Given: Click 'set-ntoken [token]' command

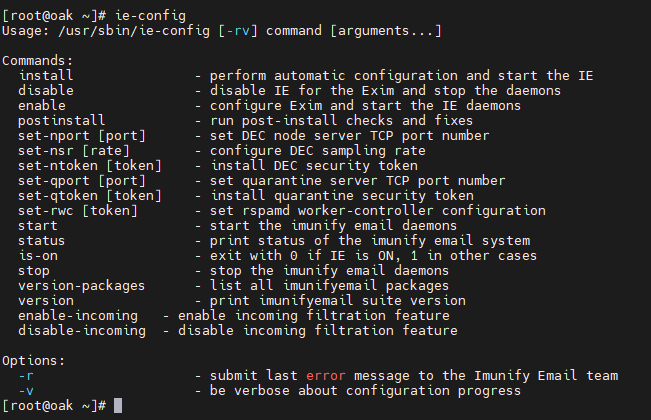Looking at the screenshot, I should (x=90, y=166).
